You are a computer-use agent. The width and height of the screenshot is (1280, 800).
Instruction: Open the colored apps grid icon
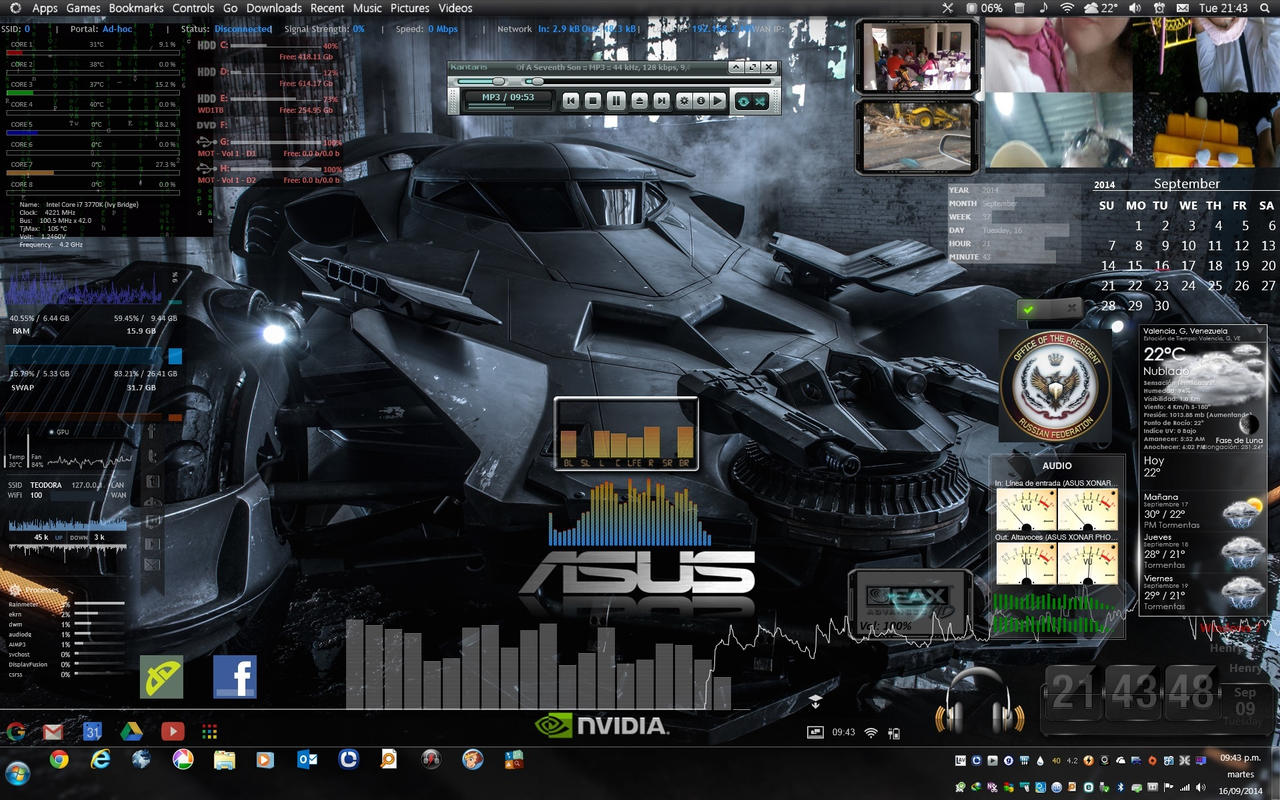[x=209, y=732]
